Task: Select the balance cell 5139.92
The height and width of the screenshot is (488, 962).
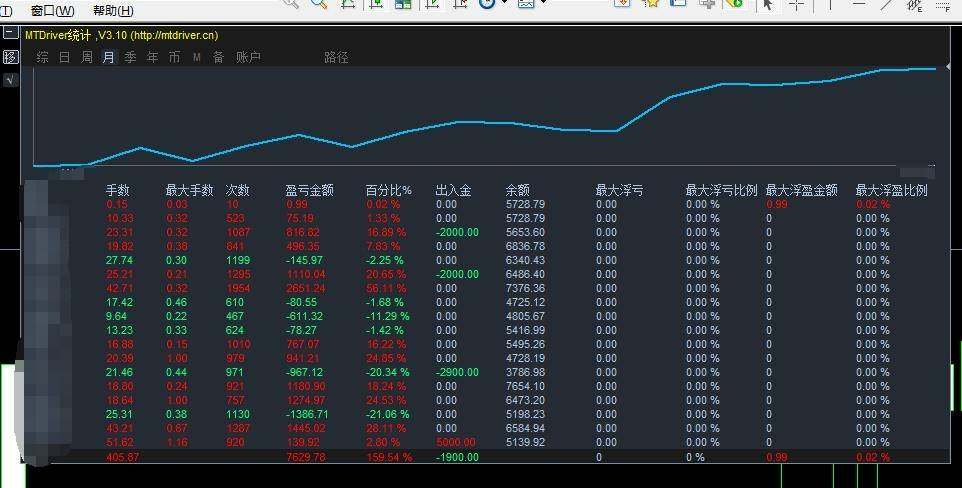Action: click(525, 442)
